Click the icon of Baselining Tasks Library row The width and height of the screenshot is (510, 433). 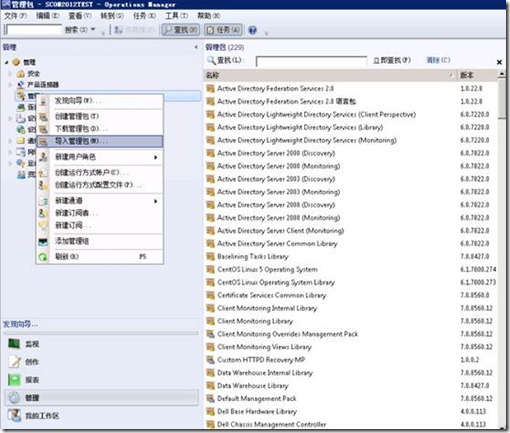(x=210, y=256)
